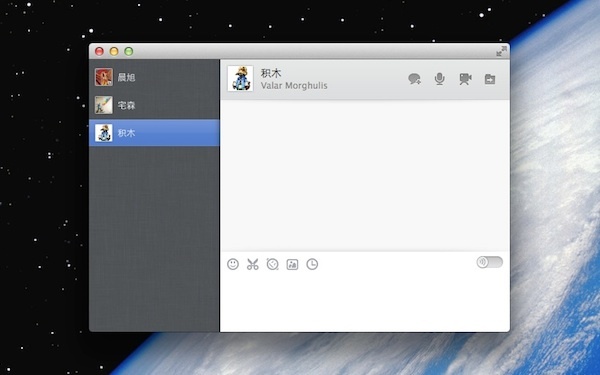Select the contact 晨旭 in sidebar

[154, 77]
